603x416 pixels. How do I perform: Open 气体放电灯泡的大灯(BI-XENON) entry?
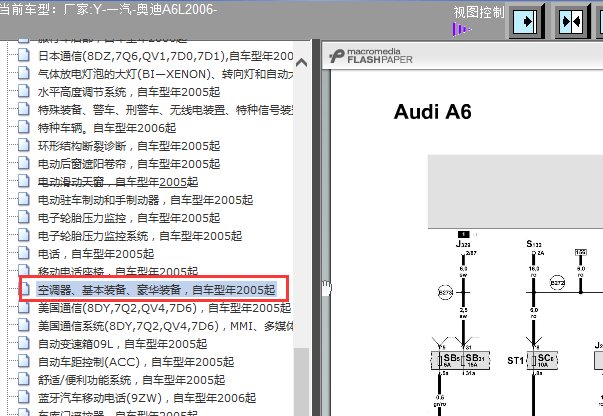(x=165, y=74)
